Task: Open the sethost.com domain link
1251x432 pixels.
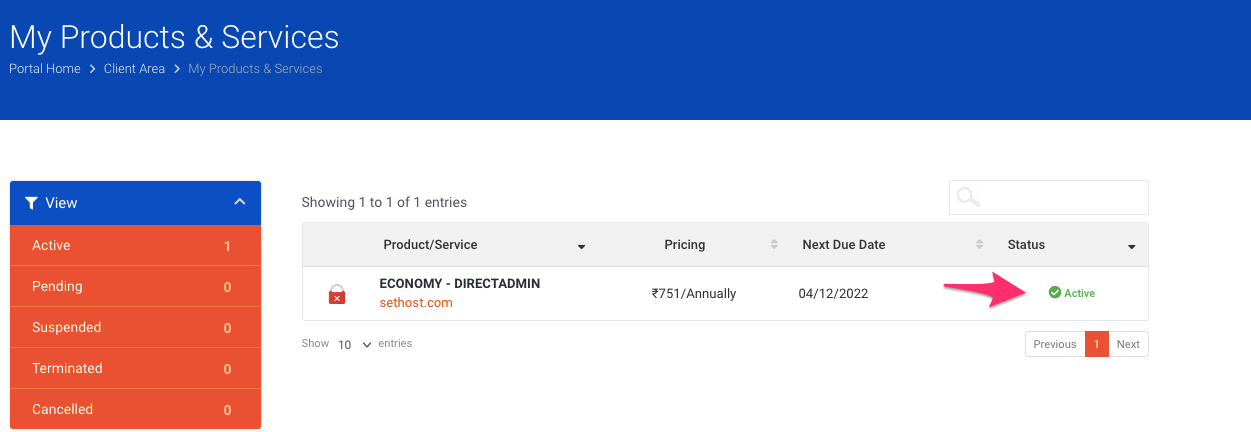Action: [416, 303]
